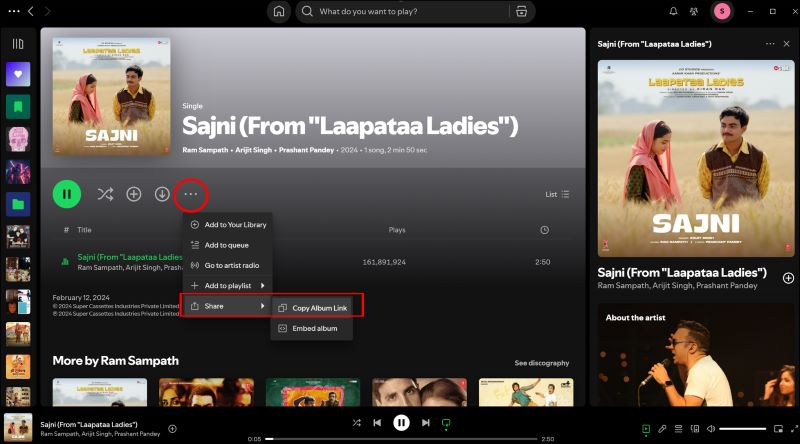The width and height of the screenshot is (800, 444).
Task: Seek within the song progress bar
Action: pos(401,439)
